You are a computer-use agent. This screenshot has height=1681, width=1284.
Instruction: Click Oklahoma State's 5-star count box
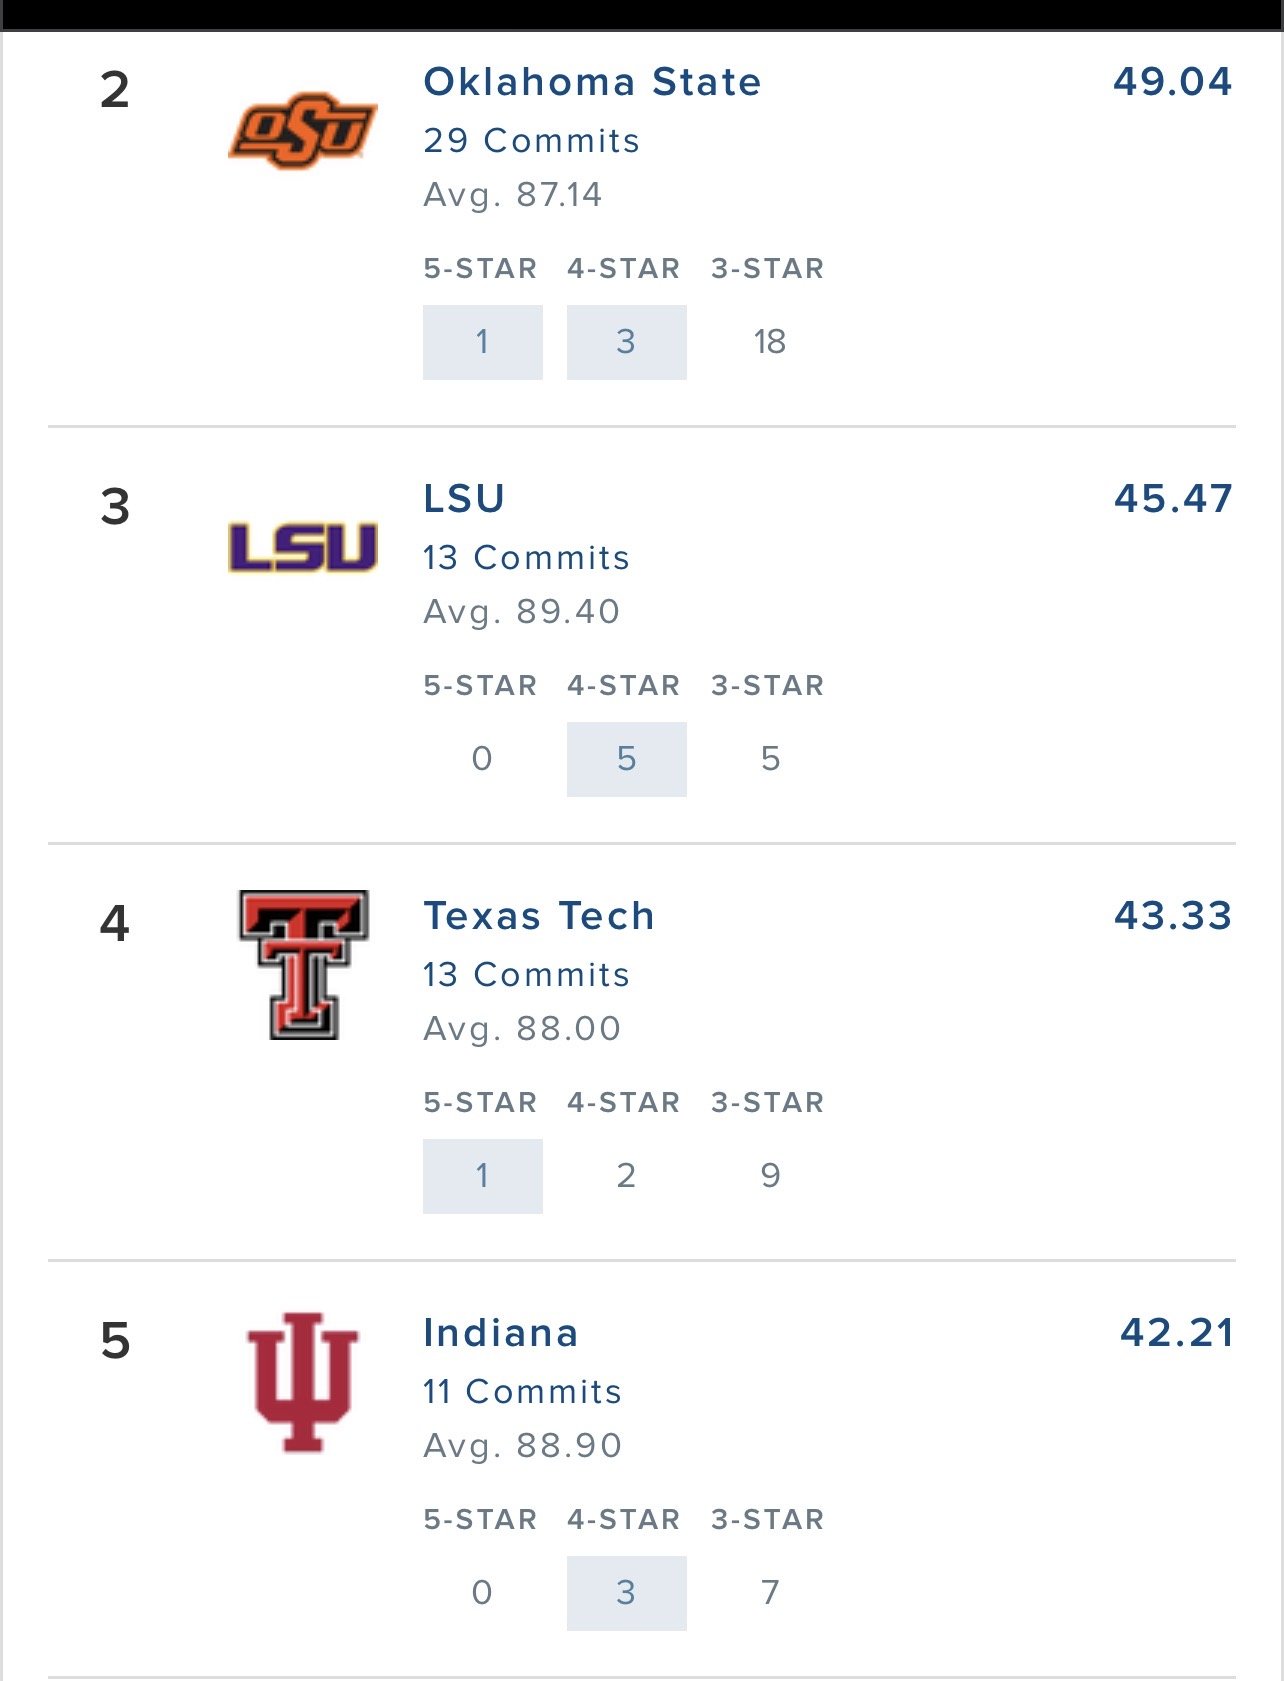tap(482, 342)
